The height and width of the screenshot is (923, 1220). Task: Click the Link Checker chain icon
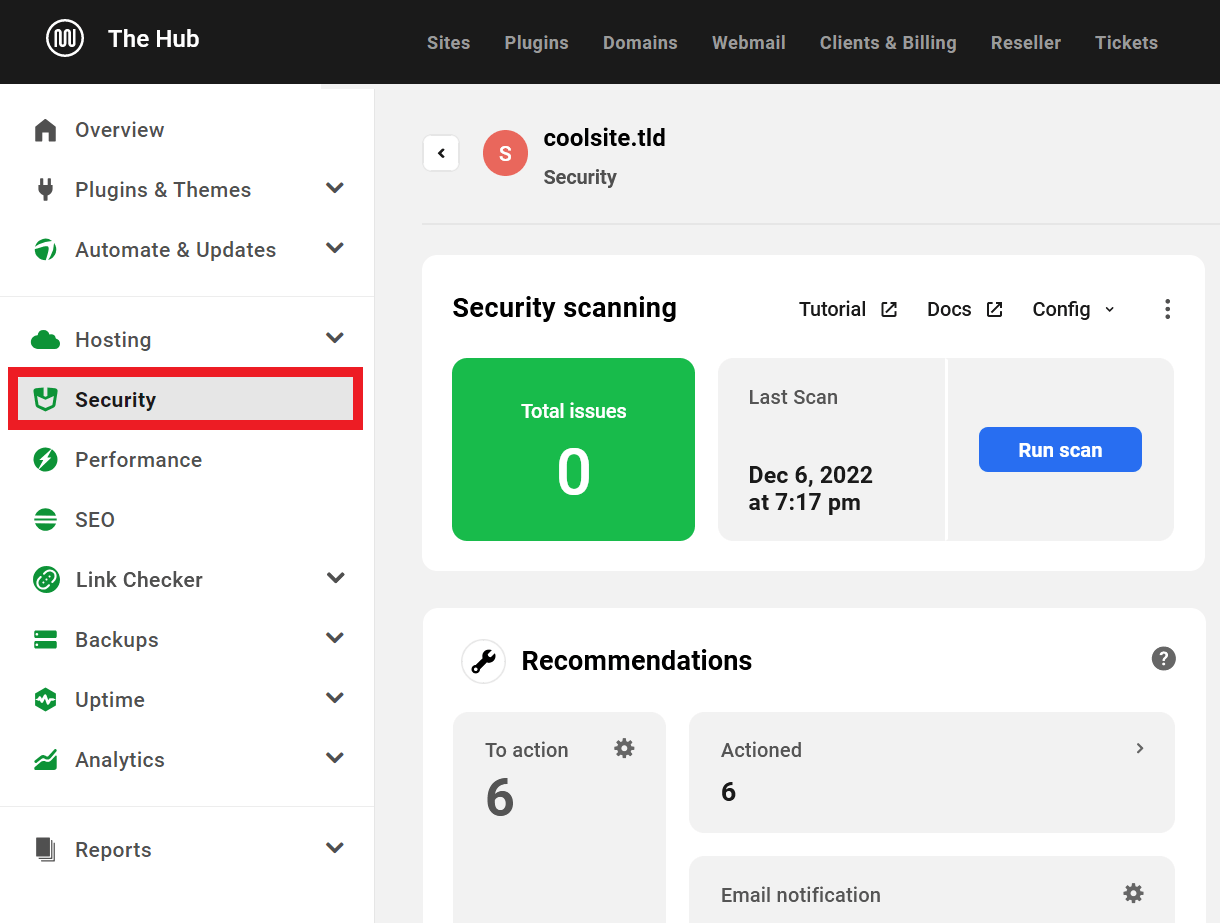[46, 580]
